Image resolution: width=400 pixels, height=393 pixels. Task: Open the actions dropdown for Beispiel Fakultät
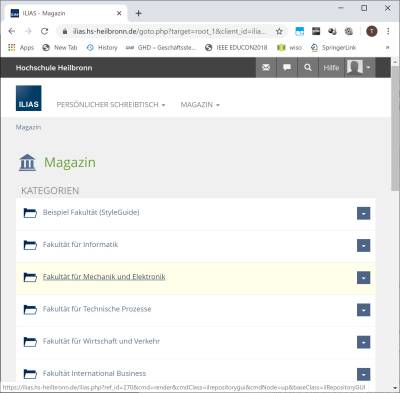pyautogui.click(x=363, y=213)
